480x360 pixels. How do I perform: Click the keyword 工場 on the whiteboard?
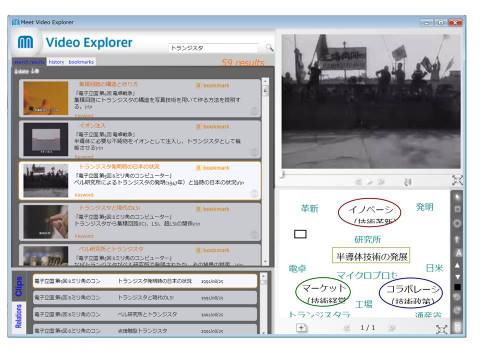click(x=364, y=304)
